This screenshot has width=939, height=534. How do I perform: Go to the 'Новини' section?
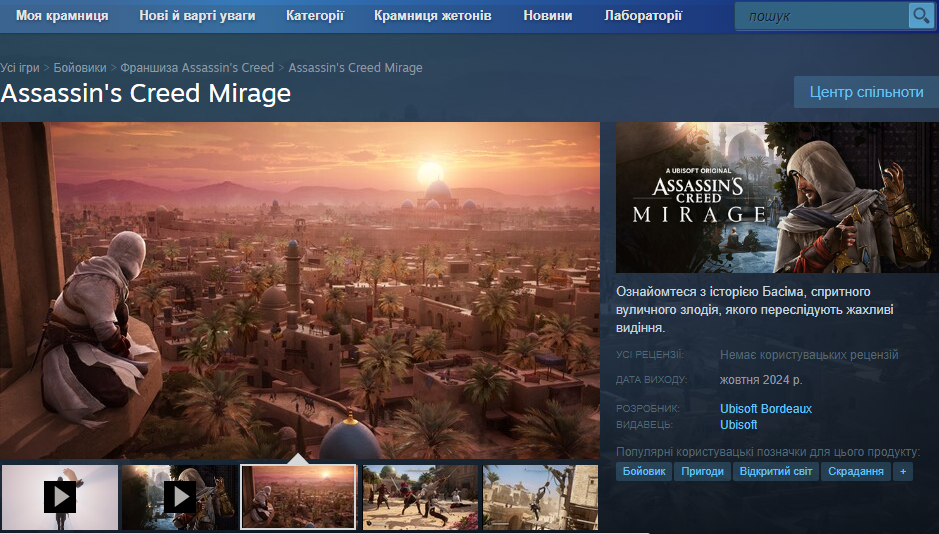point(548,16)
